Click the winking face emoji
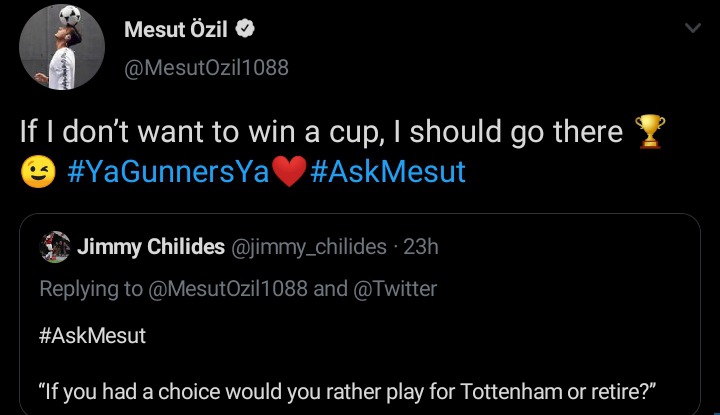The width and height of the screenshot is (720, 415). coord(38,172)
